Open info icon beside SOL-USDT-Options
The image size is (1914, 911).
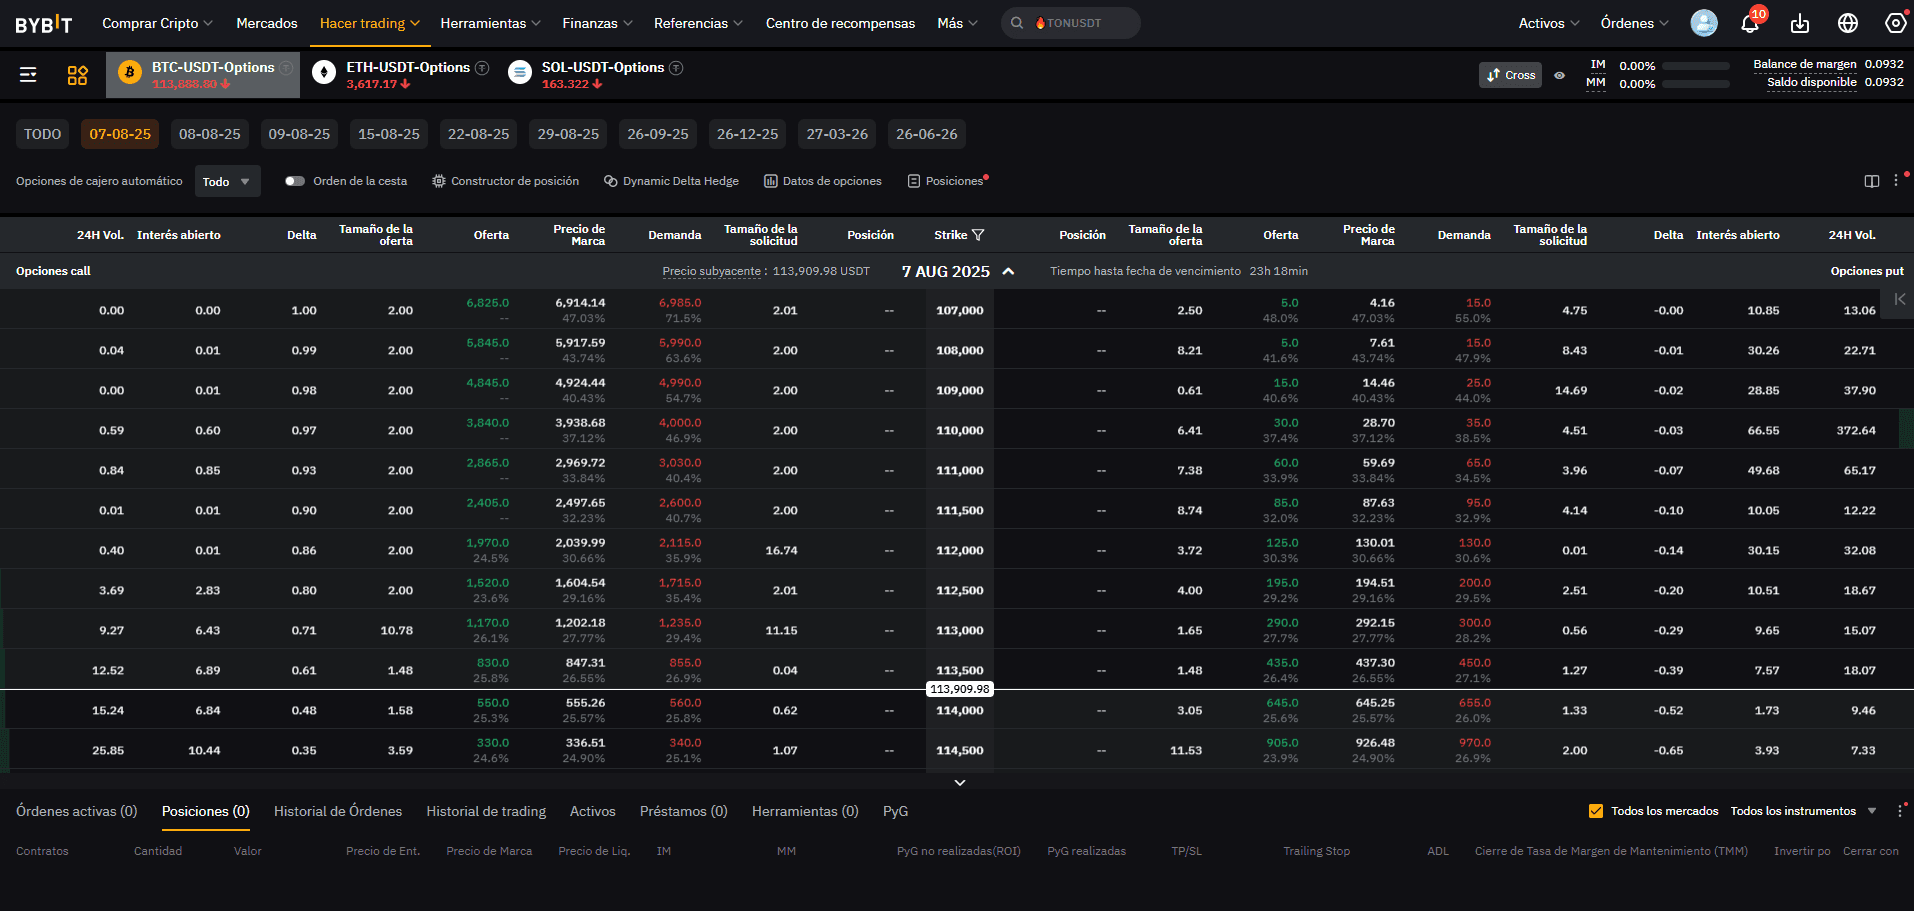676,68
